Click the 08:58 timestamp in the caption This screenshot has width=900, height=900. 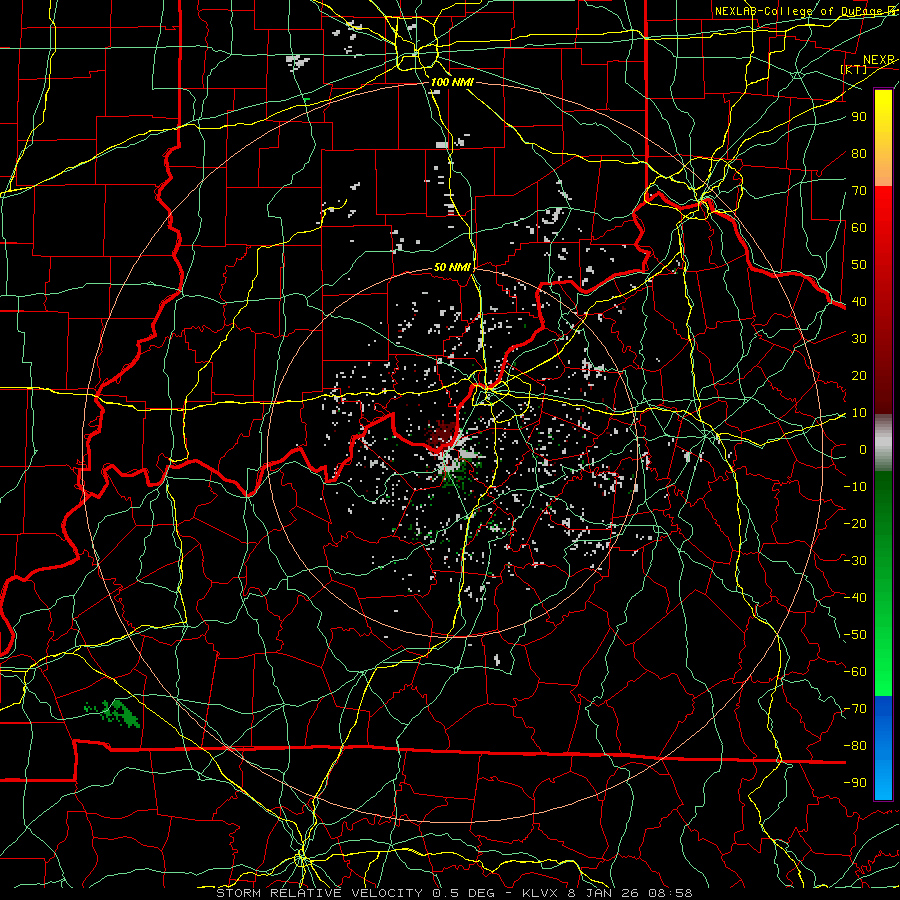point(669,893)
